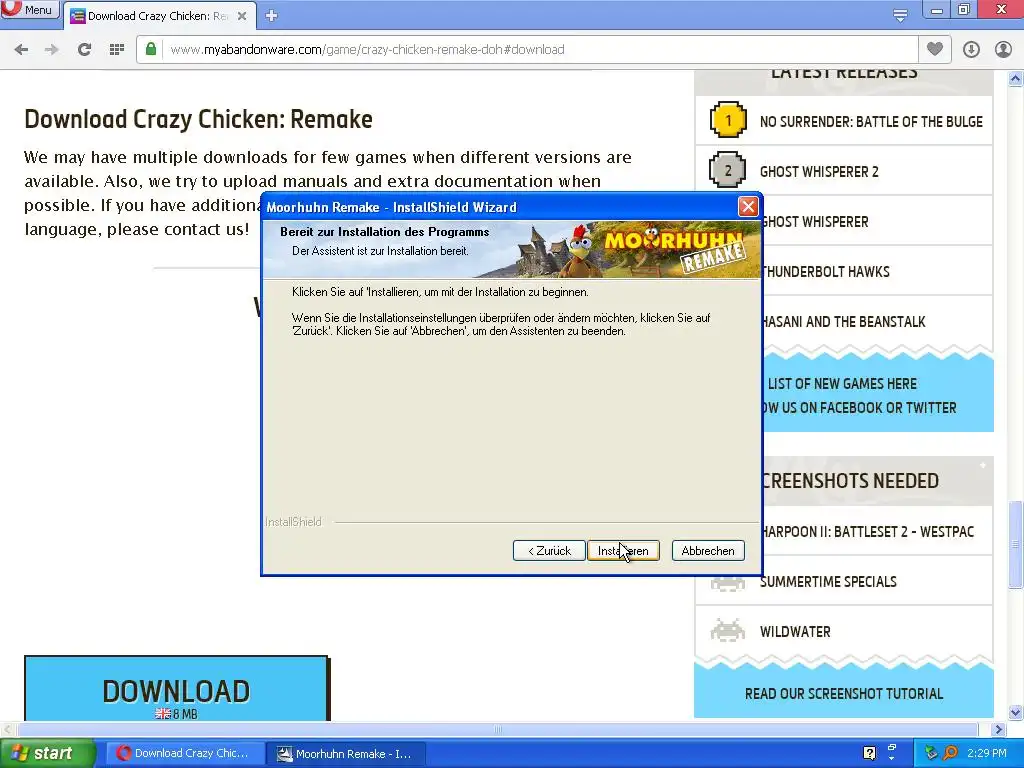Open the browser downloads icon
Image resolution: width=1024 pixels, height=768 pixels.
click(x=971, y=50)
